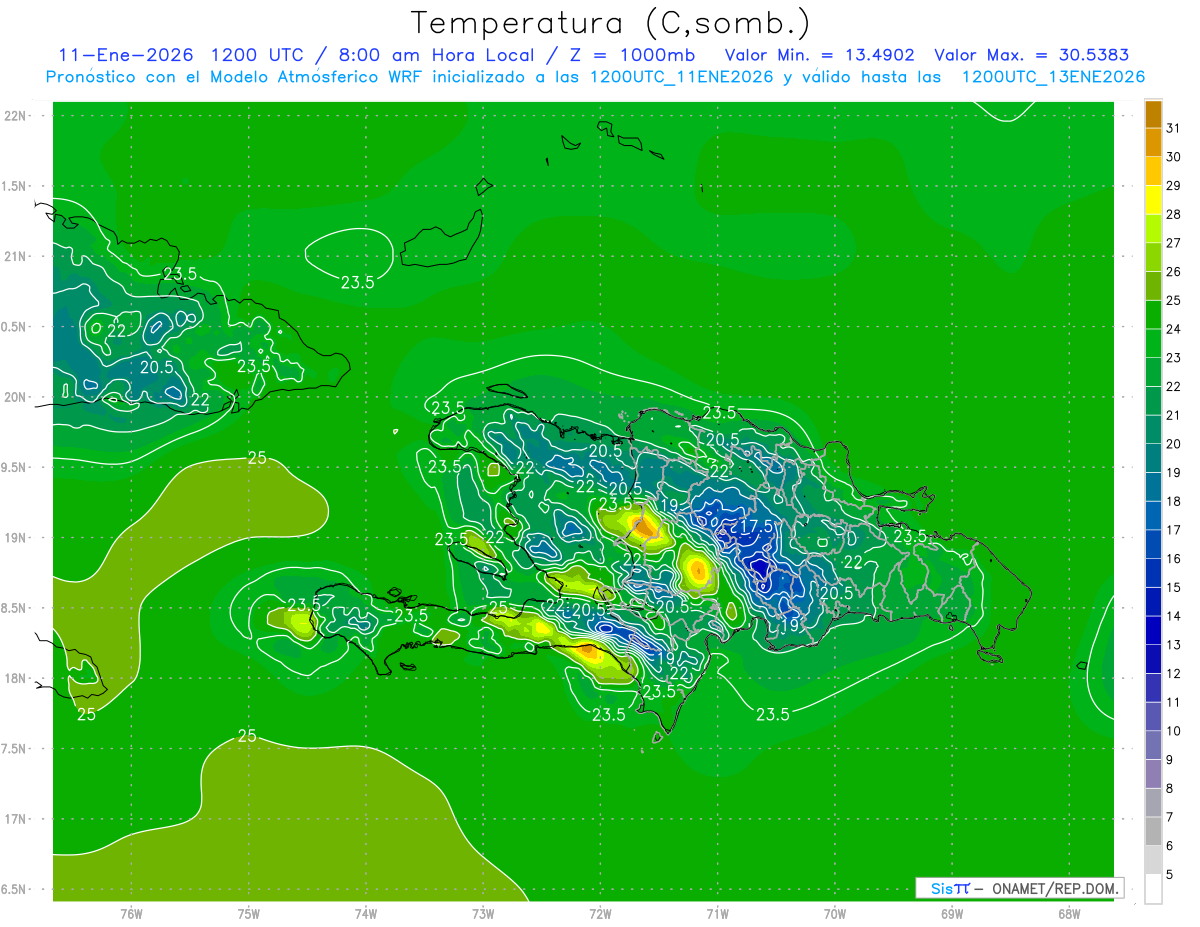This screenshot has height=927, width=1200.
Task: Click the color bar label "24"
Action: (1173, 329)
